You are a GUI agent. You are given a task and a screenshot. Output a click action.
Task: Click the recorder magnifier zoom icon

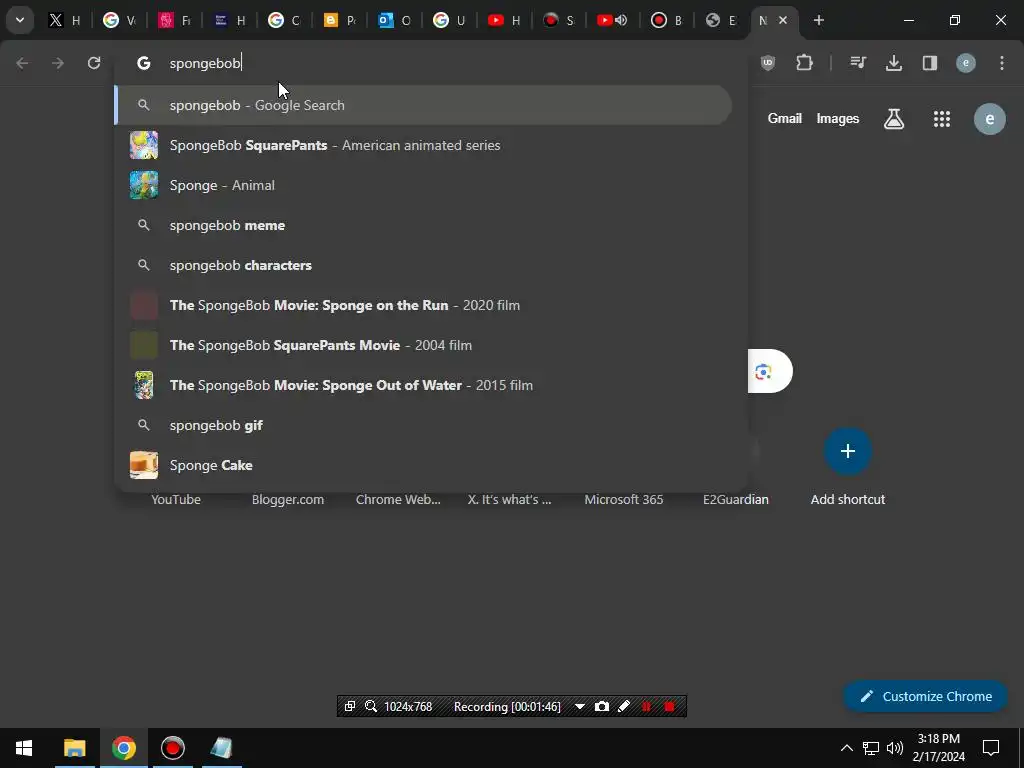[371, 706]
